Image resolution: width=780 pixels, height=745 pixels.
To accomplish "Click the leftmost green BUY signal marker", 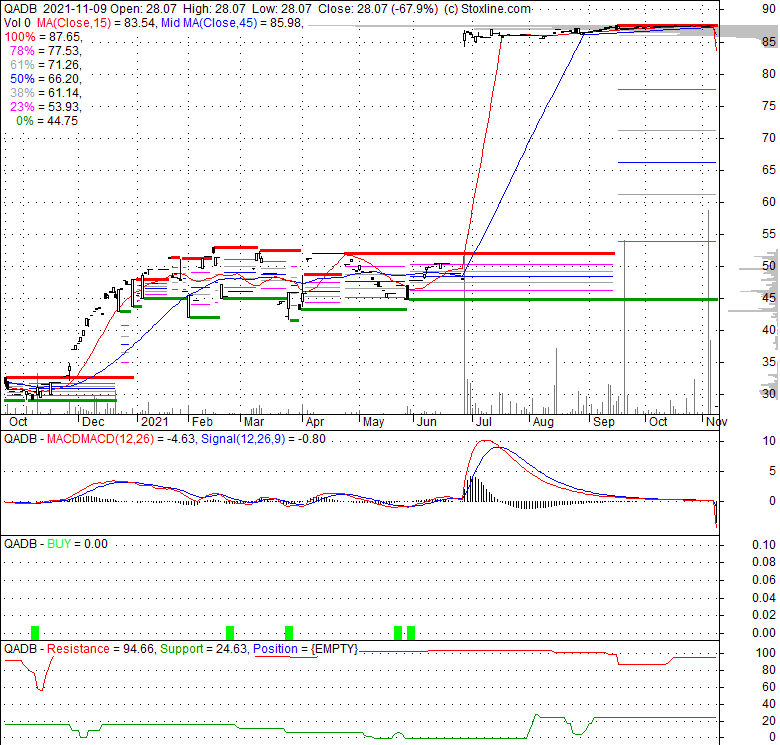I will pos(35,632).
